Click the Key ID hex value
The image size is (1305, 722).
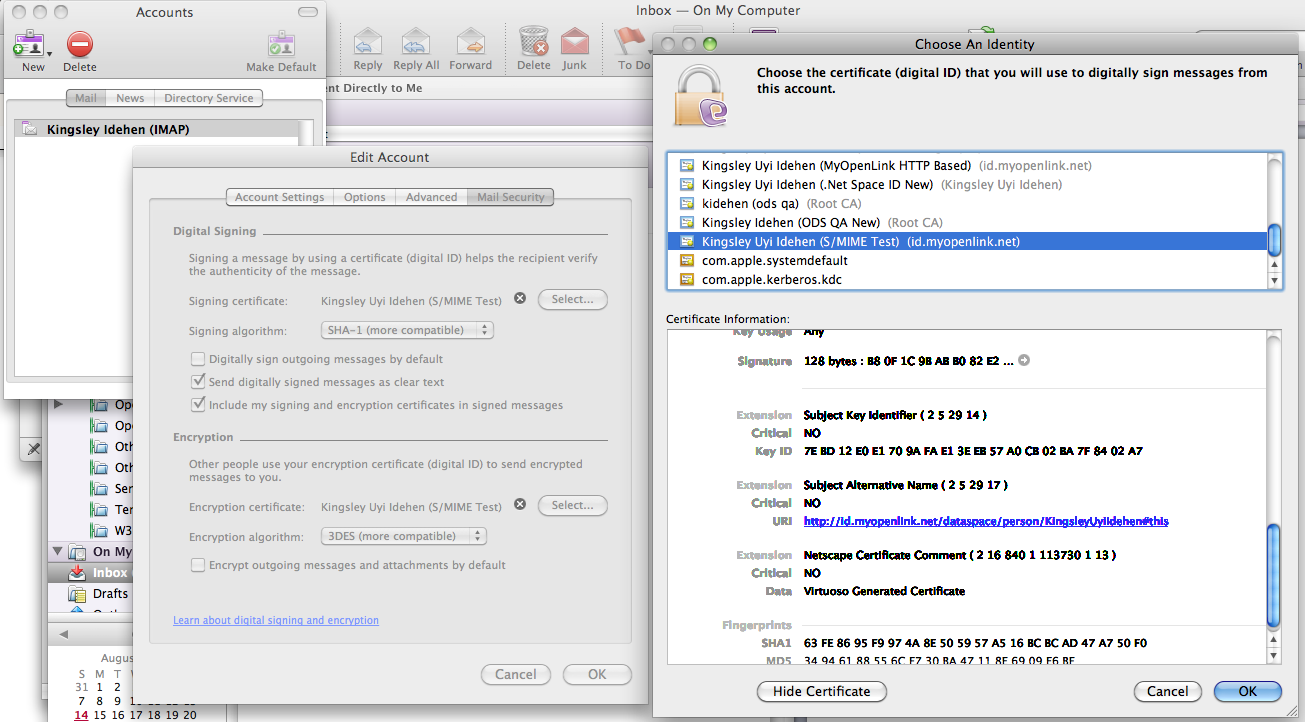click(x=973, y=451)
